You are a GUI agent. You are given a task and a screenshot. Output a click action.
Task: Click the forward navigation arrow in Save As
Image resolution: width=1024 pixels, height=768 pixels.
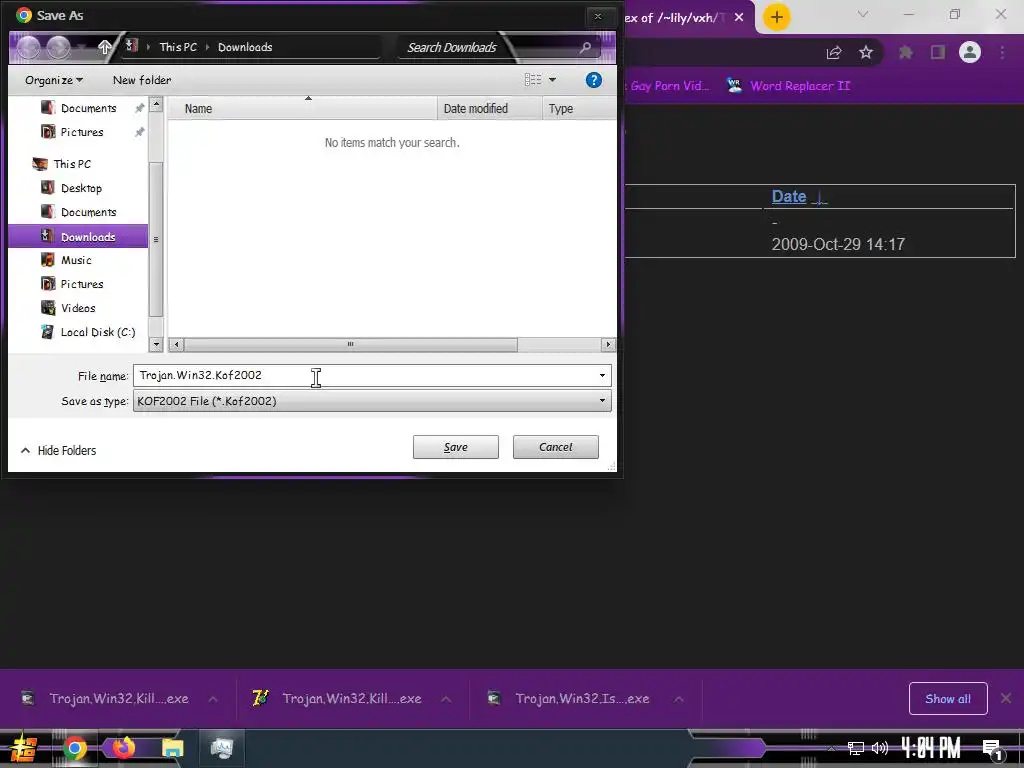tap(58, 47)
